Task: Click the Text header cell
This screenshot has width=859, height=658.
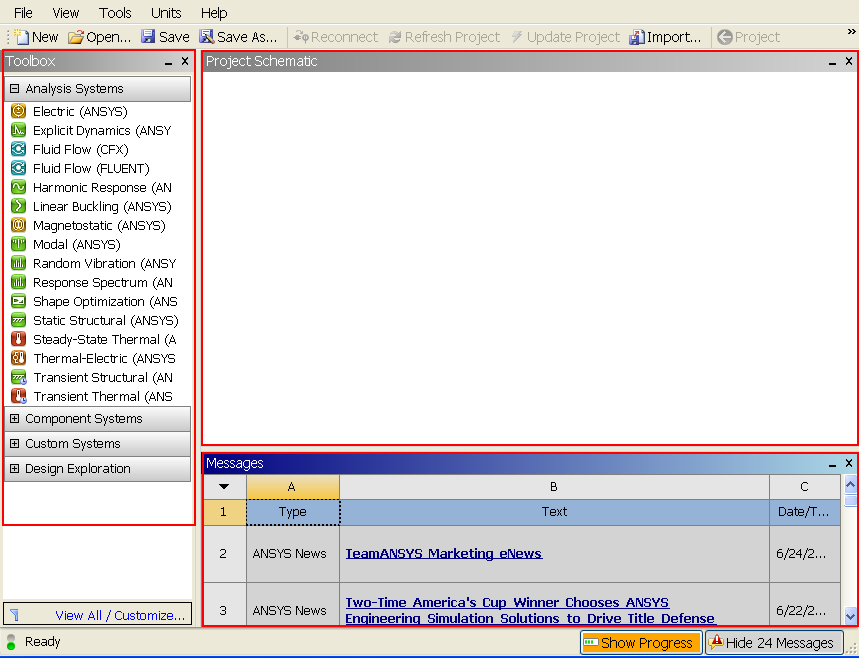Action: [x=554, y=512]
